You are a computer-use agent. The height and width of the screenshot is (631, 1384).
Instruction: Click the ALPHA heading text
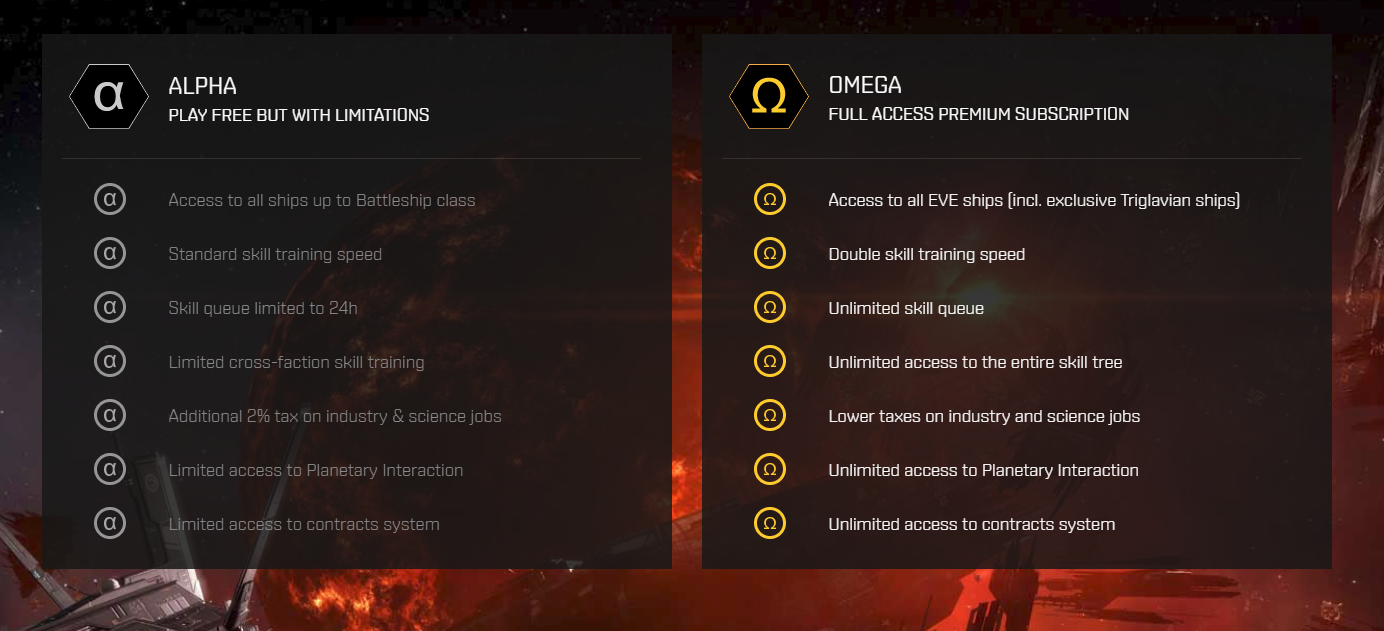pyautogui.click(x=203, y=86)
